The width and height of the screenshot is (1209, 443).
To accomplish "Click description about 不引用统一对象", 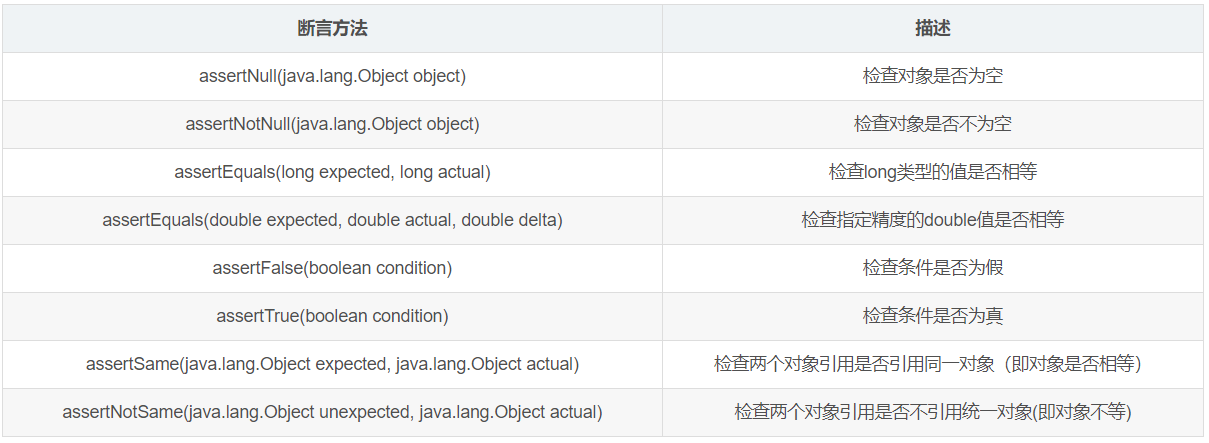I will [x=932, y=412].
